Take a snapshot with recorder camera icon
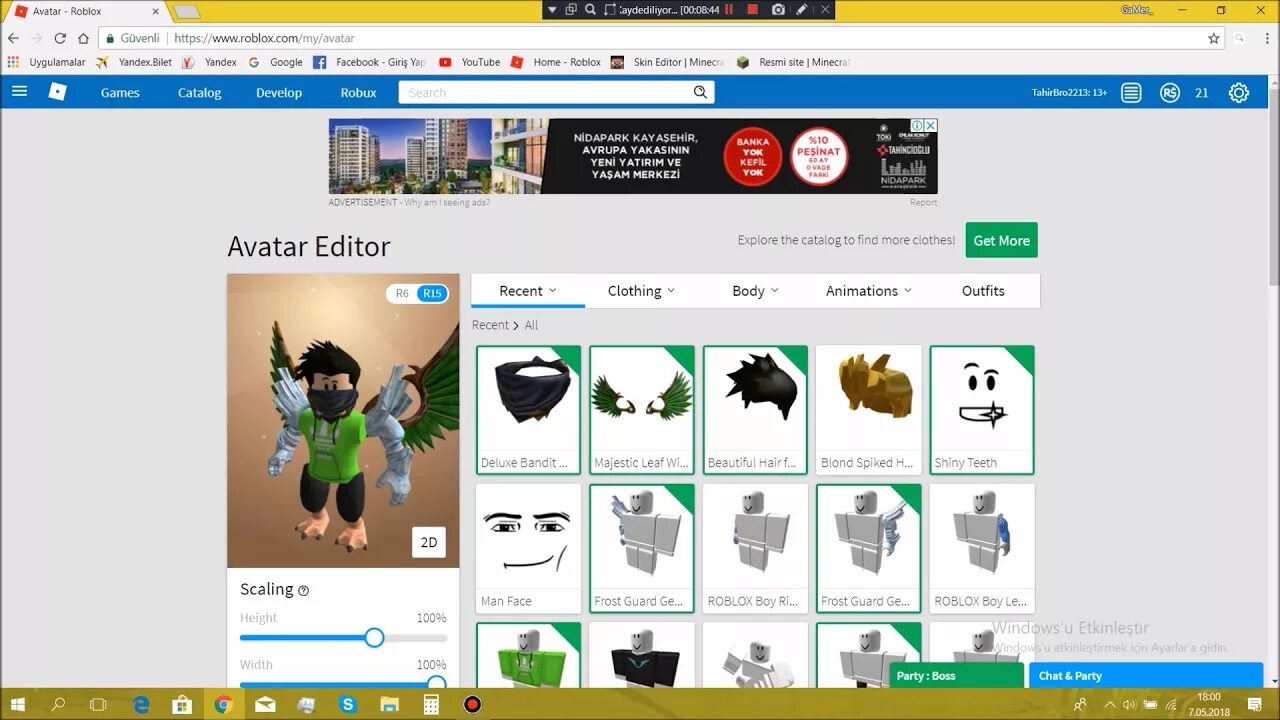Image resolution: width=1280 pixels, height=720 pixels. [778, 9]
